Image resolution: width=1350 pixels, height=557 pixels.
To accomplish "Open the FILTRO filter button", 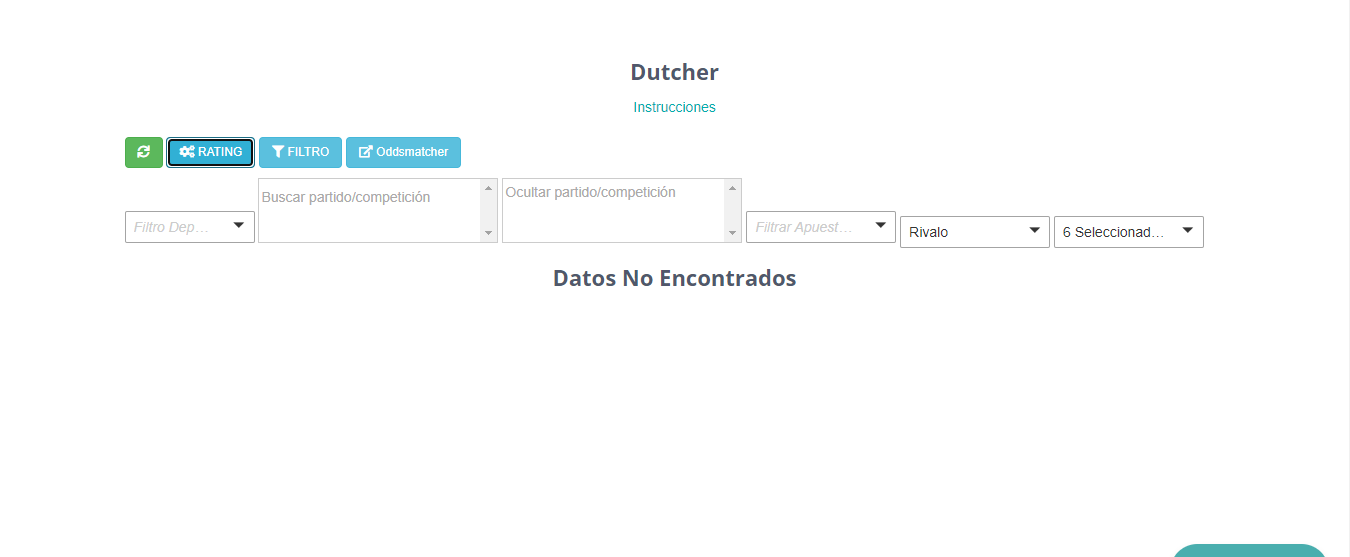I will coord(300,152).
